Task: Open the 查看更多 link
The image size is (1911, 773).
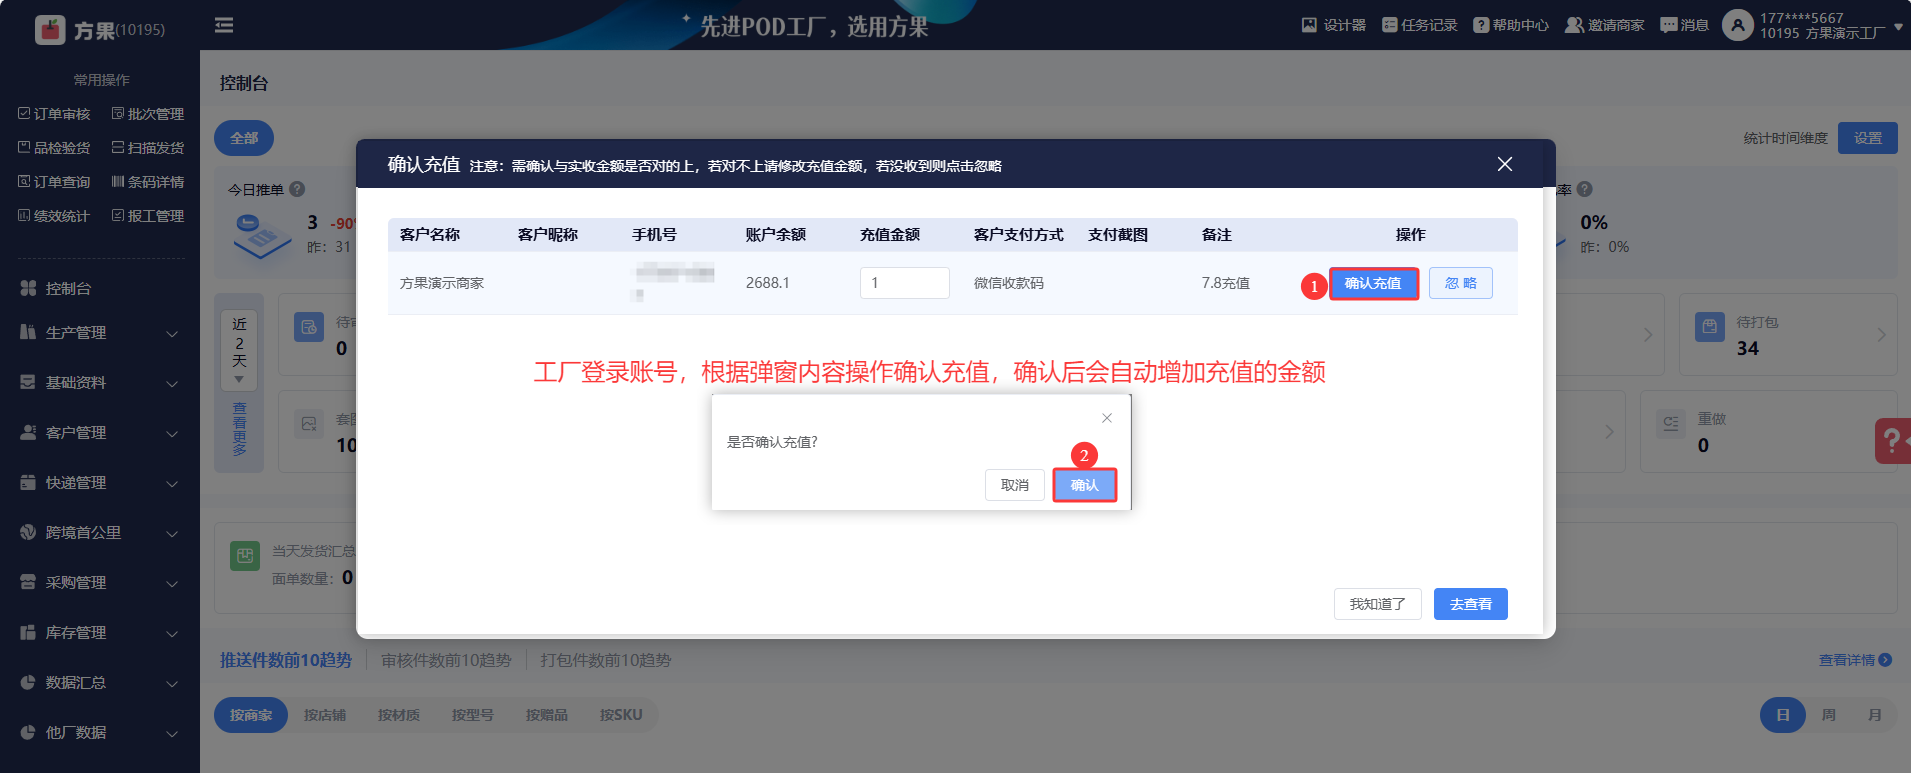Action: click(x=239, y=428)
